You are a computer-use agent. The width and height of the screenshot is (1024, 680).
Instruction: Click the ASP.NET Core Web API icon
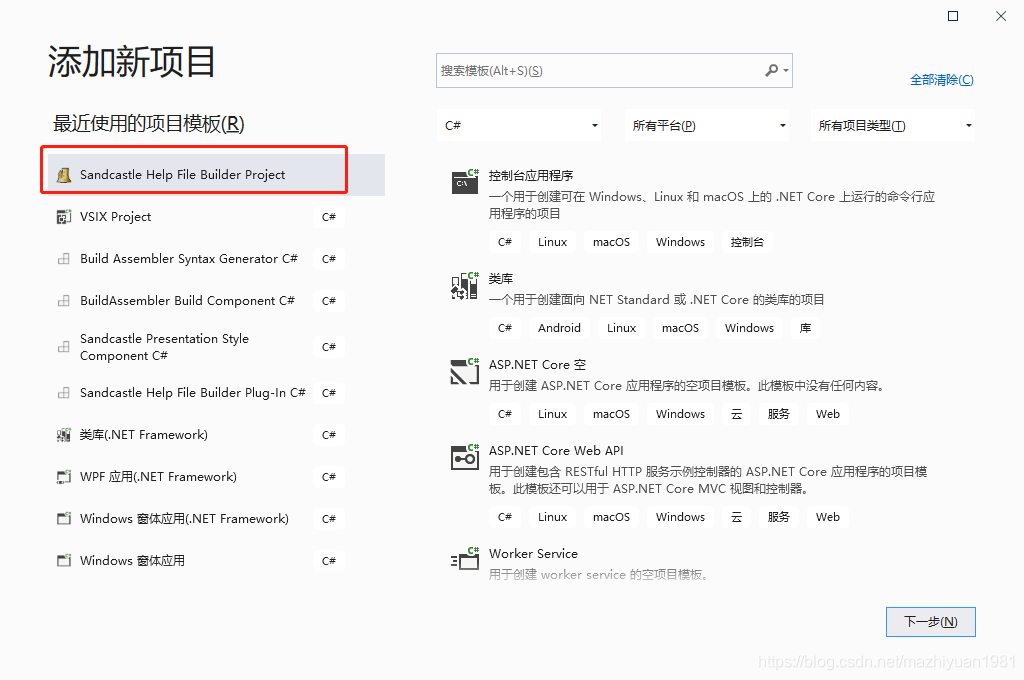click(465, 457)
